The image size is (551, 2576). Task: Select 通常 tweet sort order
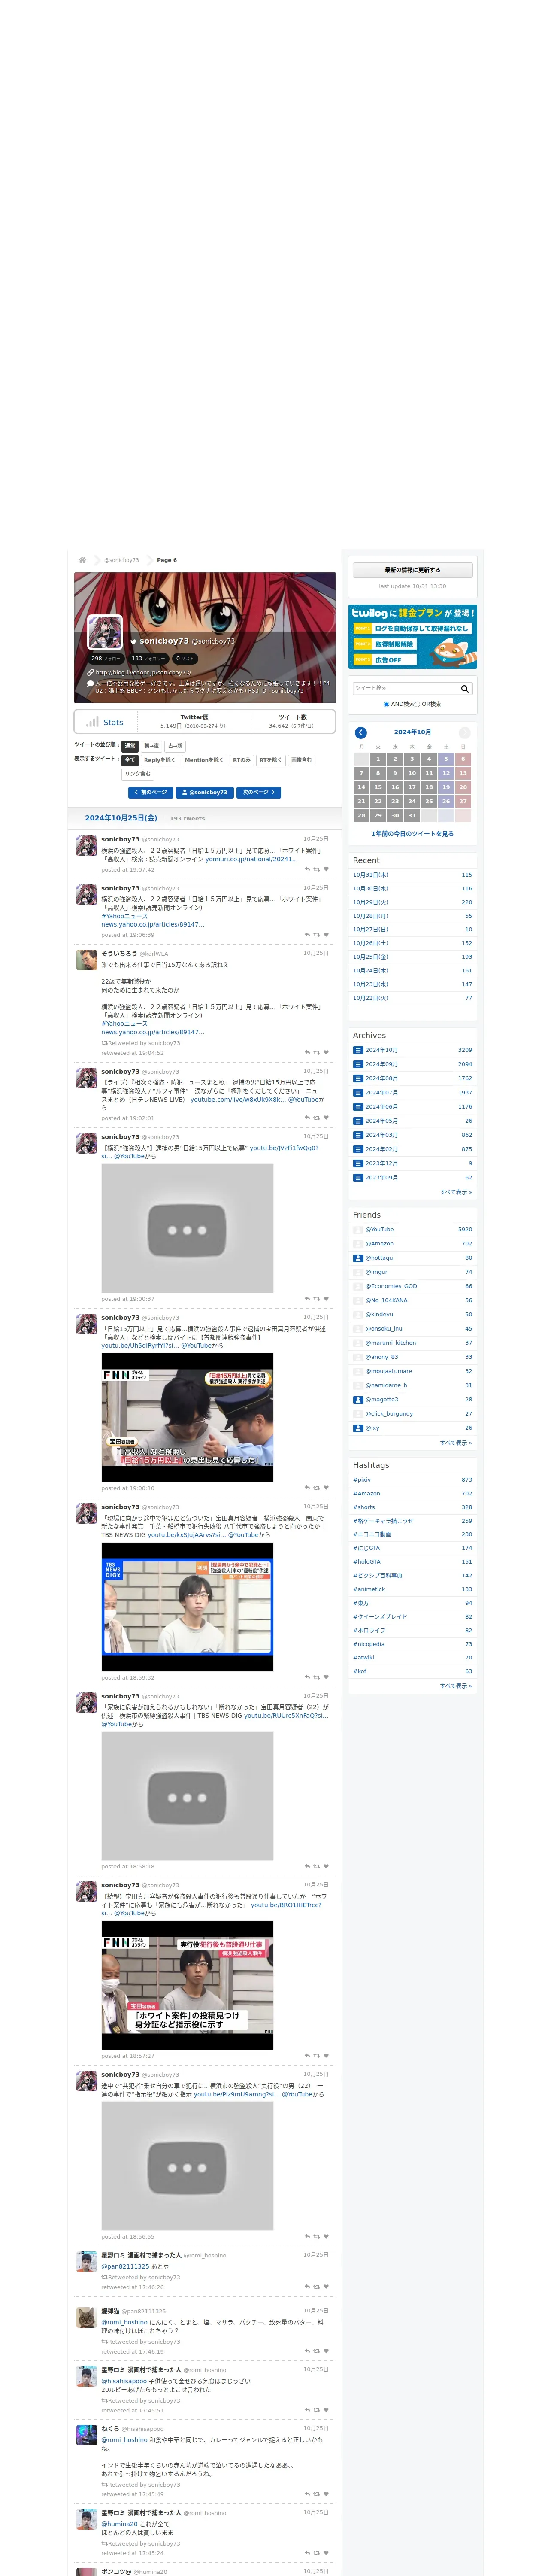[130, 746]
